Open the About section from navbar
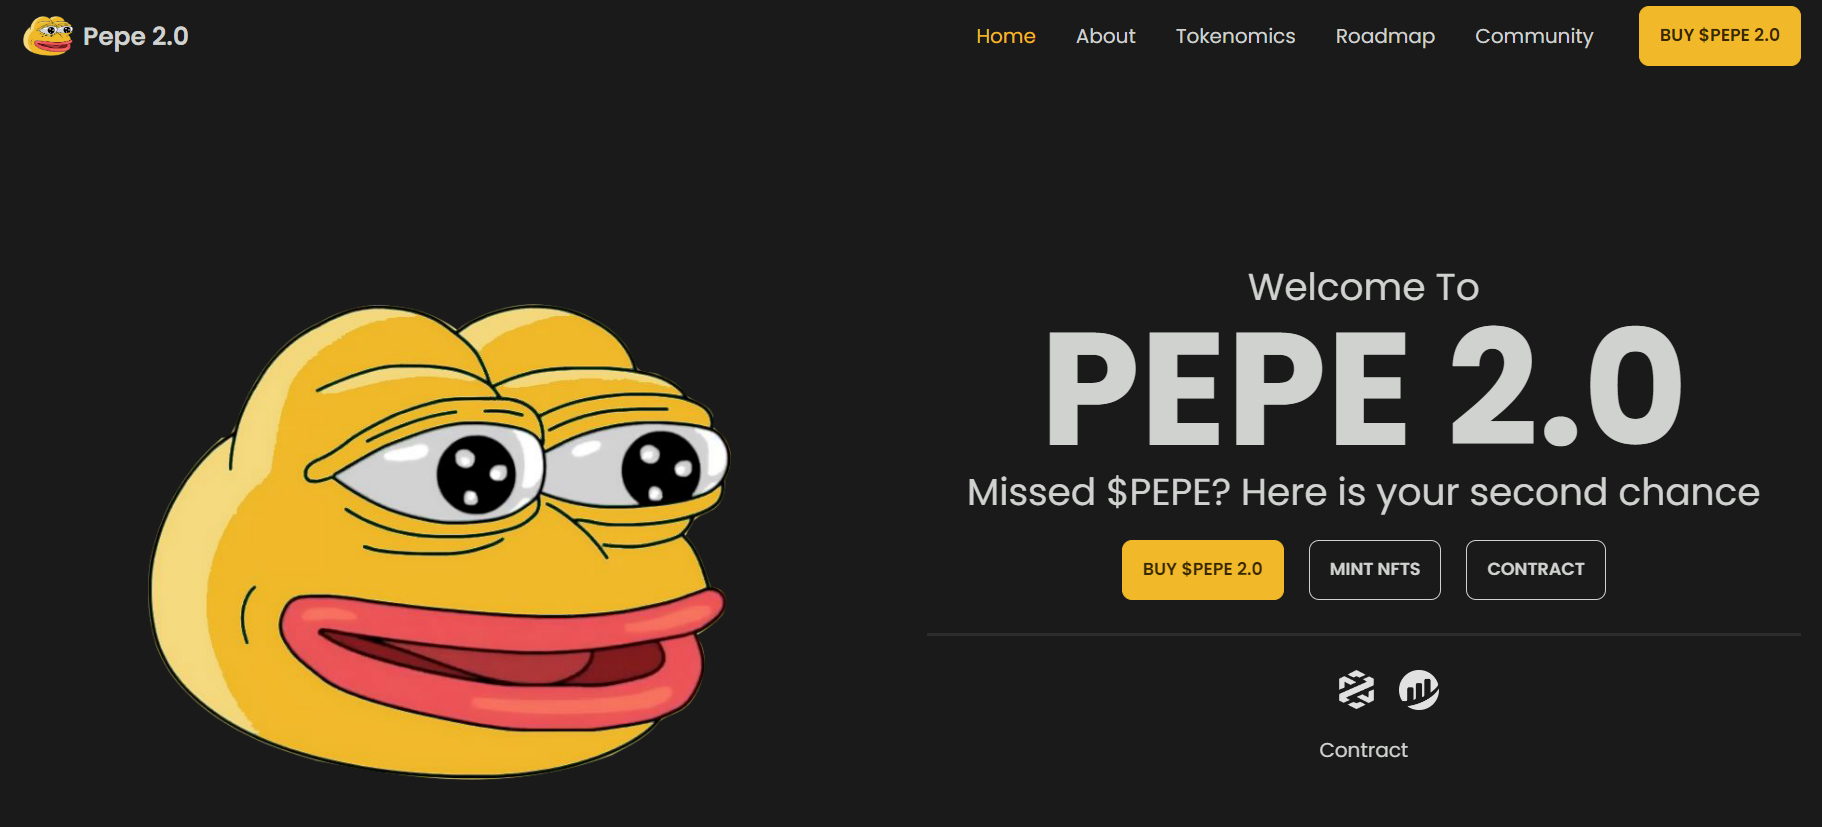The image size is (1822, 827). point(1105,36)
